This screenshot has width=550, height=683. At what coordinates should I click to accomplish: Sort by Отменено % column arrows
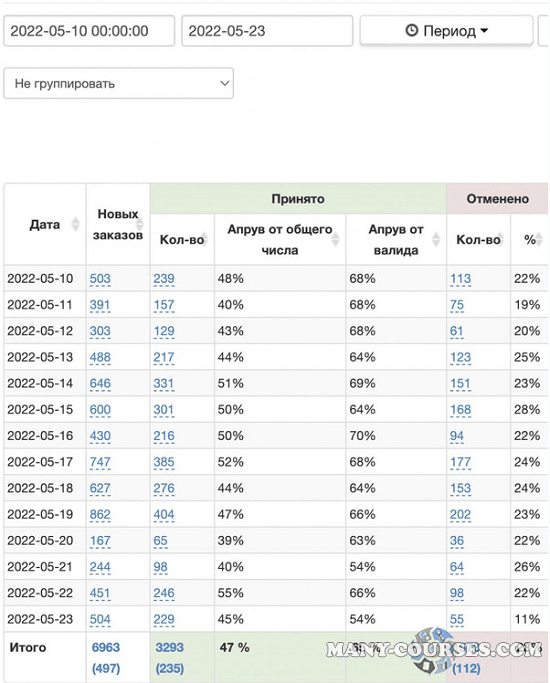point(539,239)
